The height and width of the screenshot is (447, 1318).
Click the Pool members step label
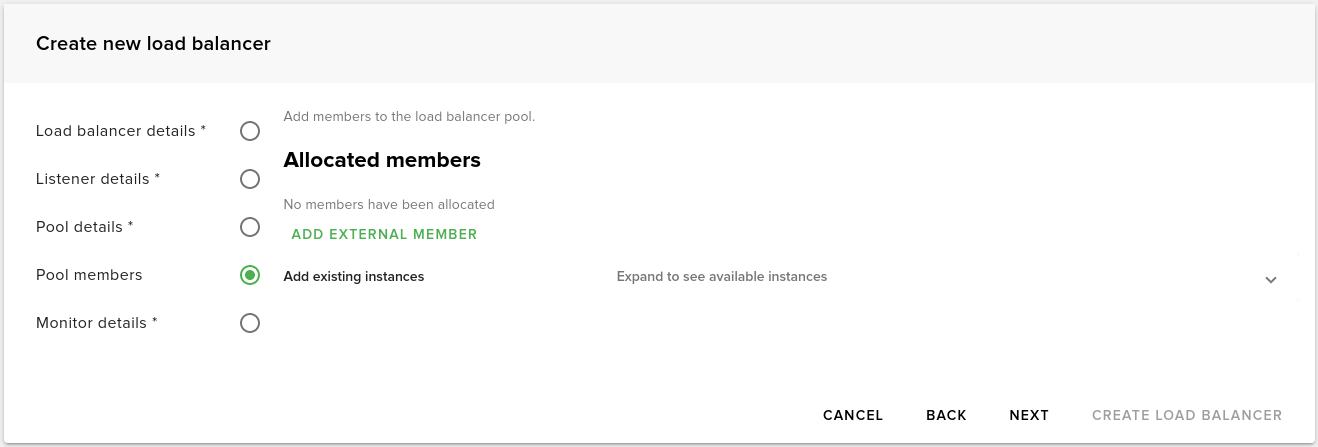(x=89, y=275)
